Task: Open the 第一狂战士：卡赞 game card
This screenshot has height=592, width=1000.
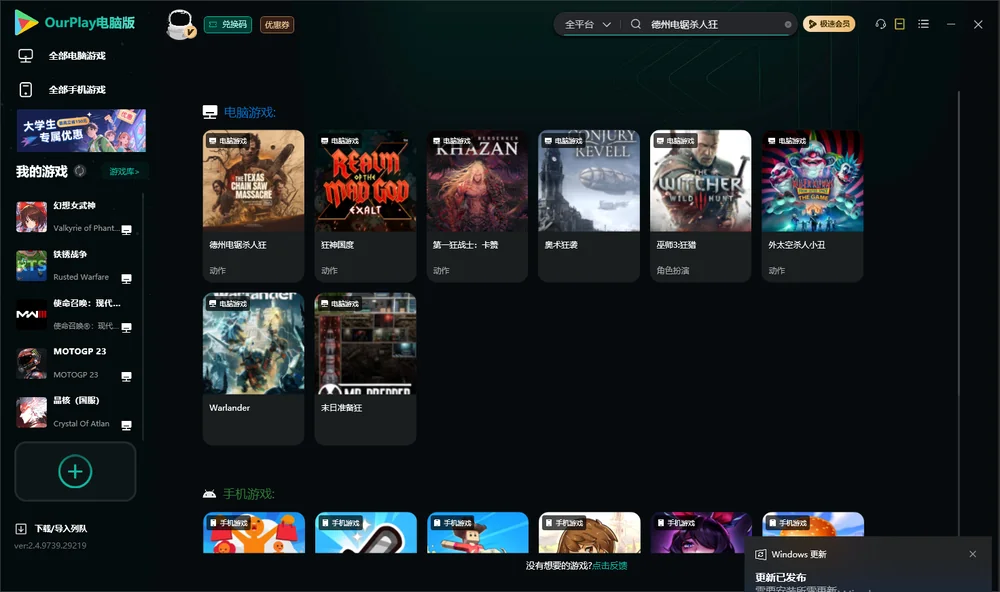Action: 477,205
